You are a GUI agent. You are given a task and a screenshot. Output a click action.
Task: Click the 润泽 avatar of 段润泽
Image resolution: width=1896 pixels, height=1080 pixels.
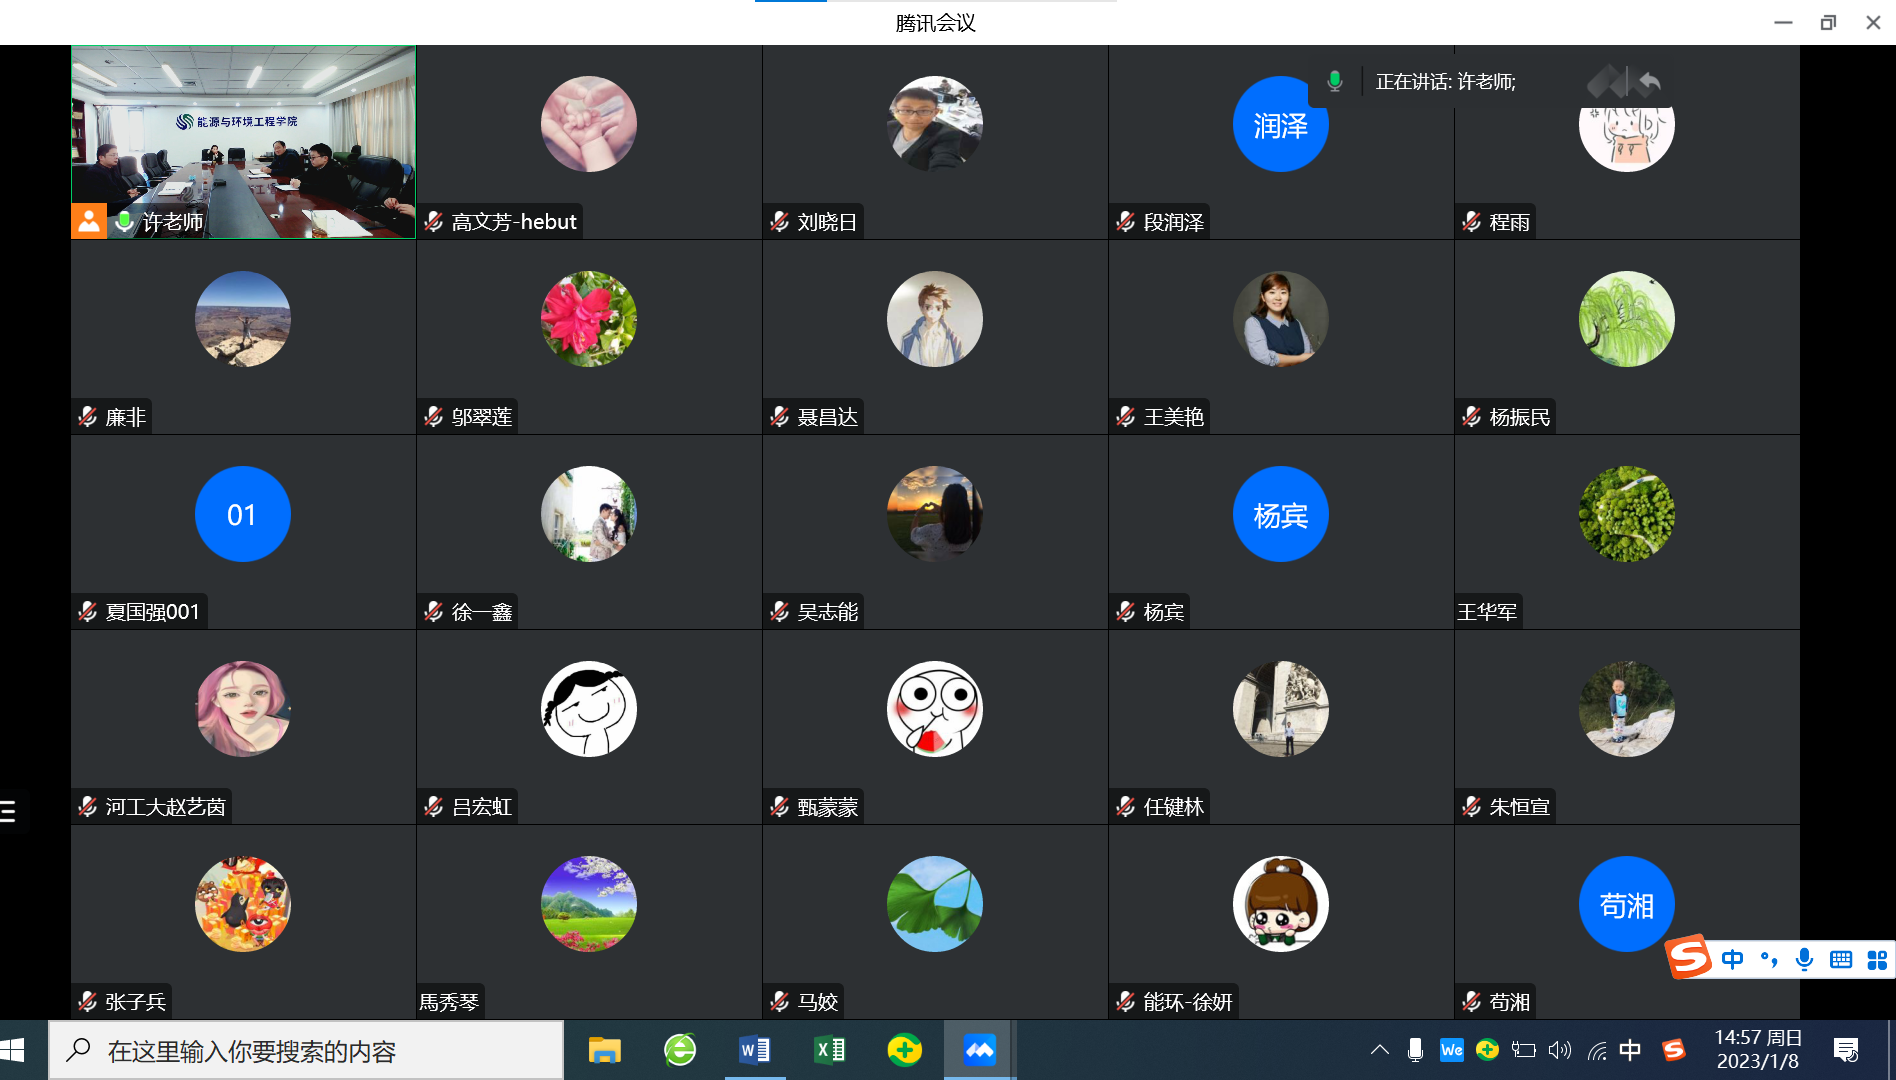point(1280,125)
